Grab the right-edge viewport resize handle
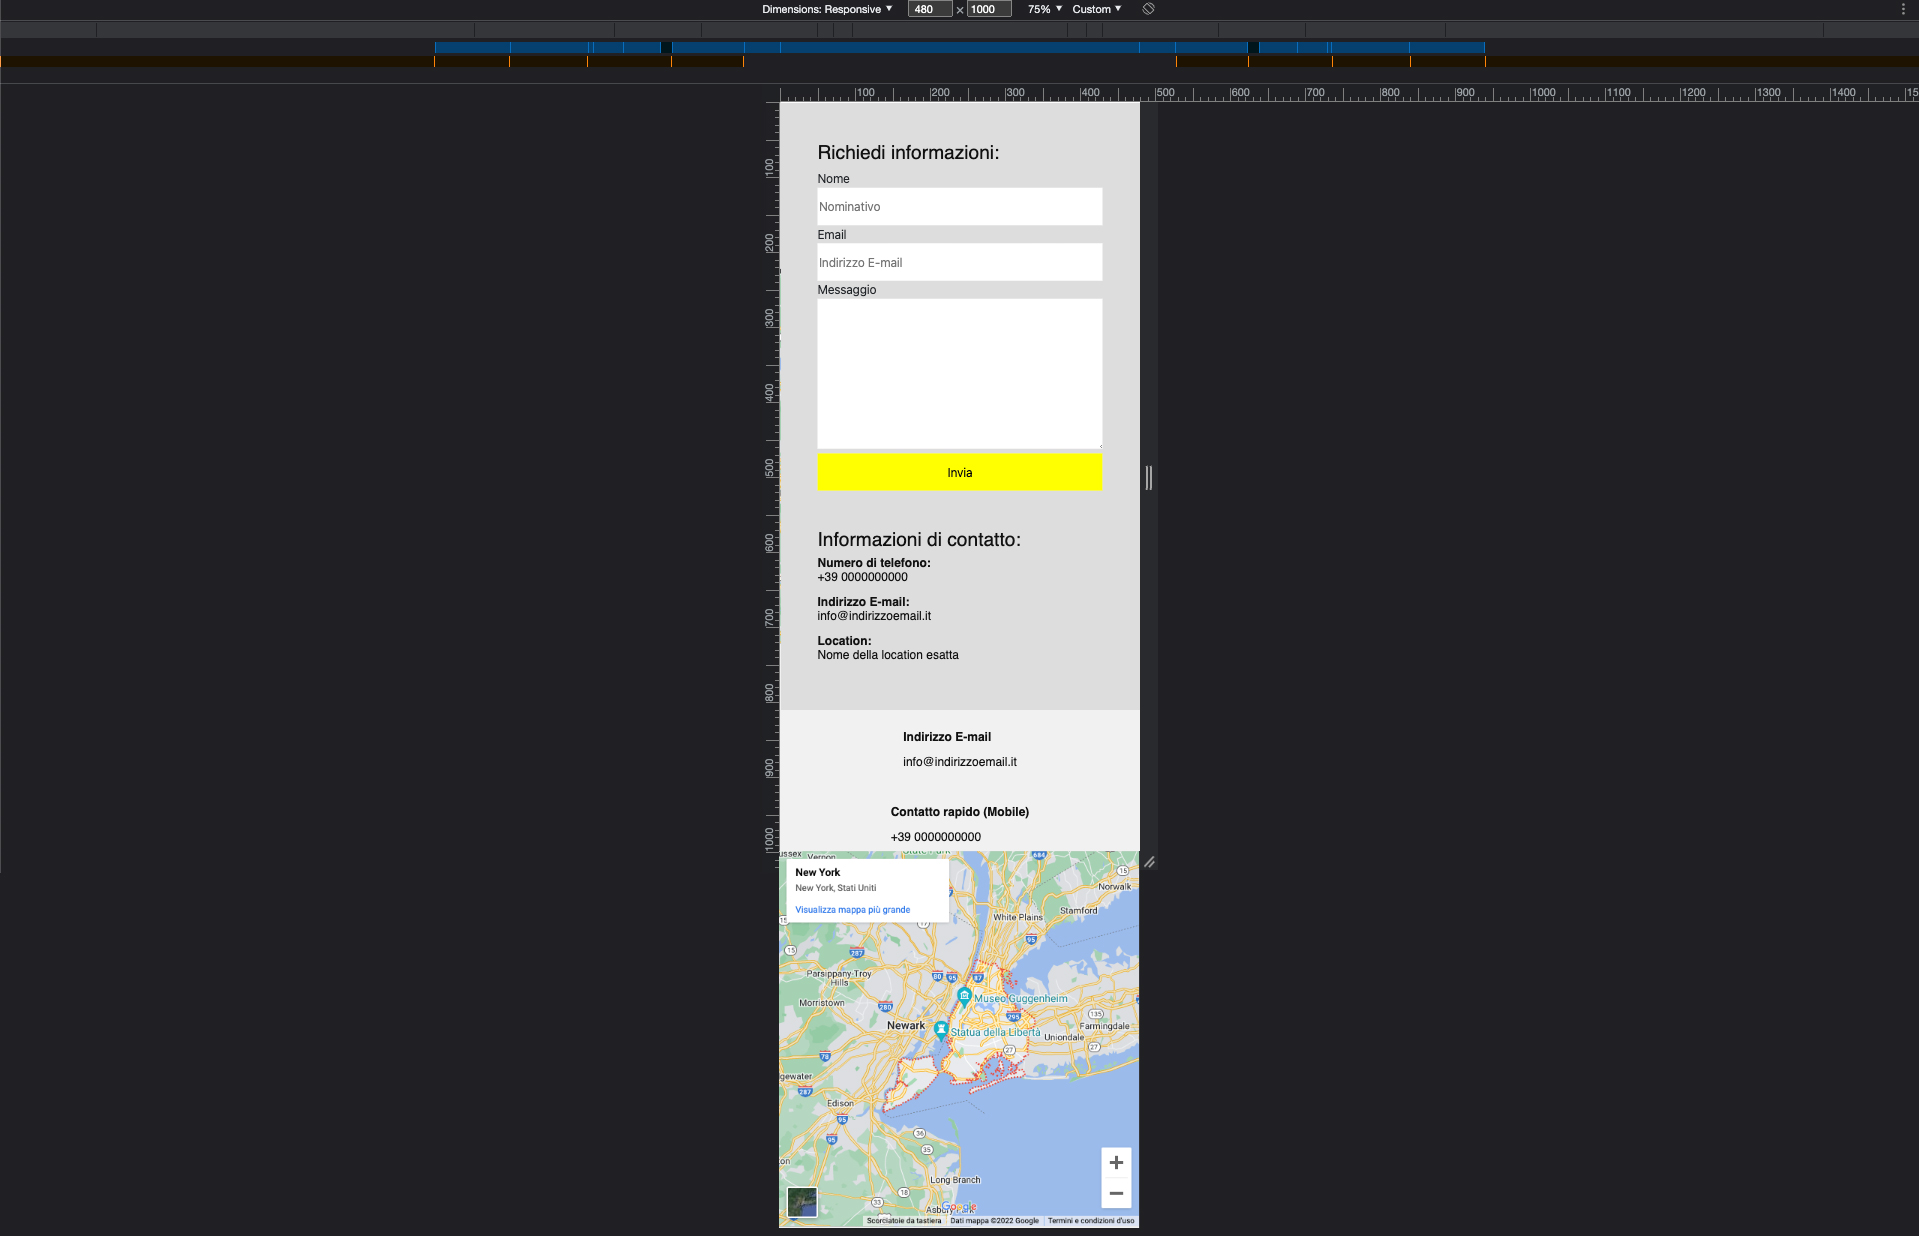Screen dimensions: 1919x1236 (1149, 478)
